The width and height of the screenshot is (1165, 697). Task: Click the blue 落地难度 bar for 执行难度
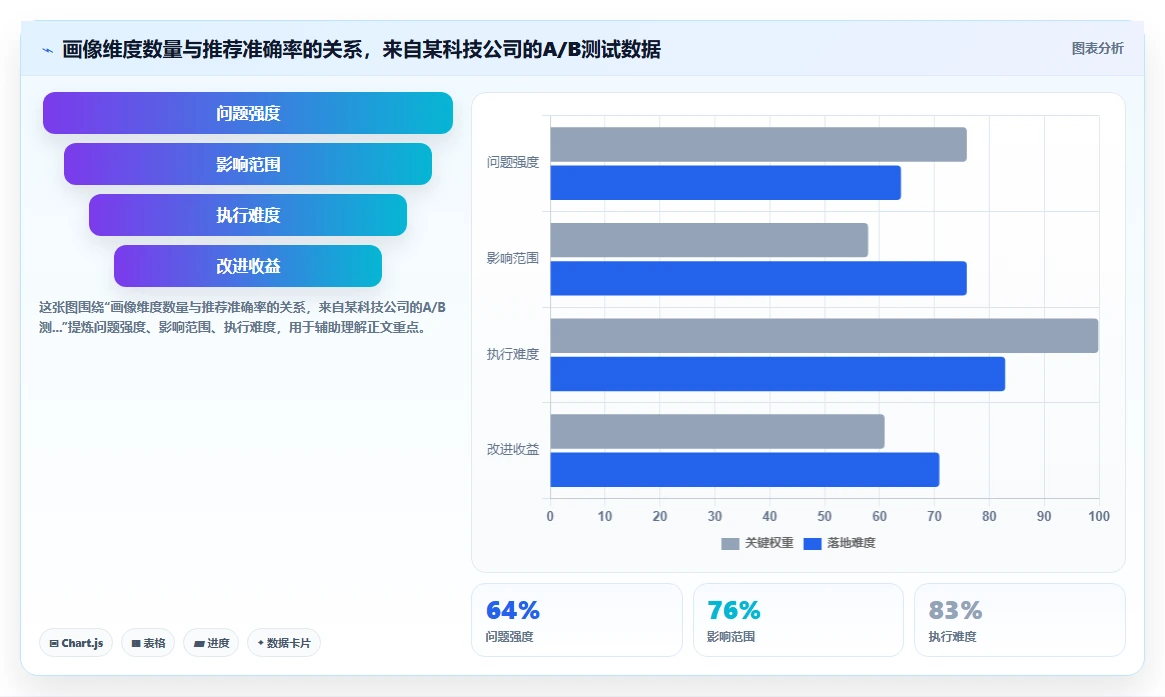click(777, 374)
